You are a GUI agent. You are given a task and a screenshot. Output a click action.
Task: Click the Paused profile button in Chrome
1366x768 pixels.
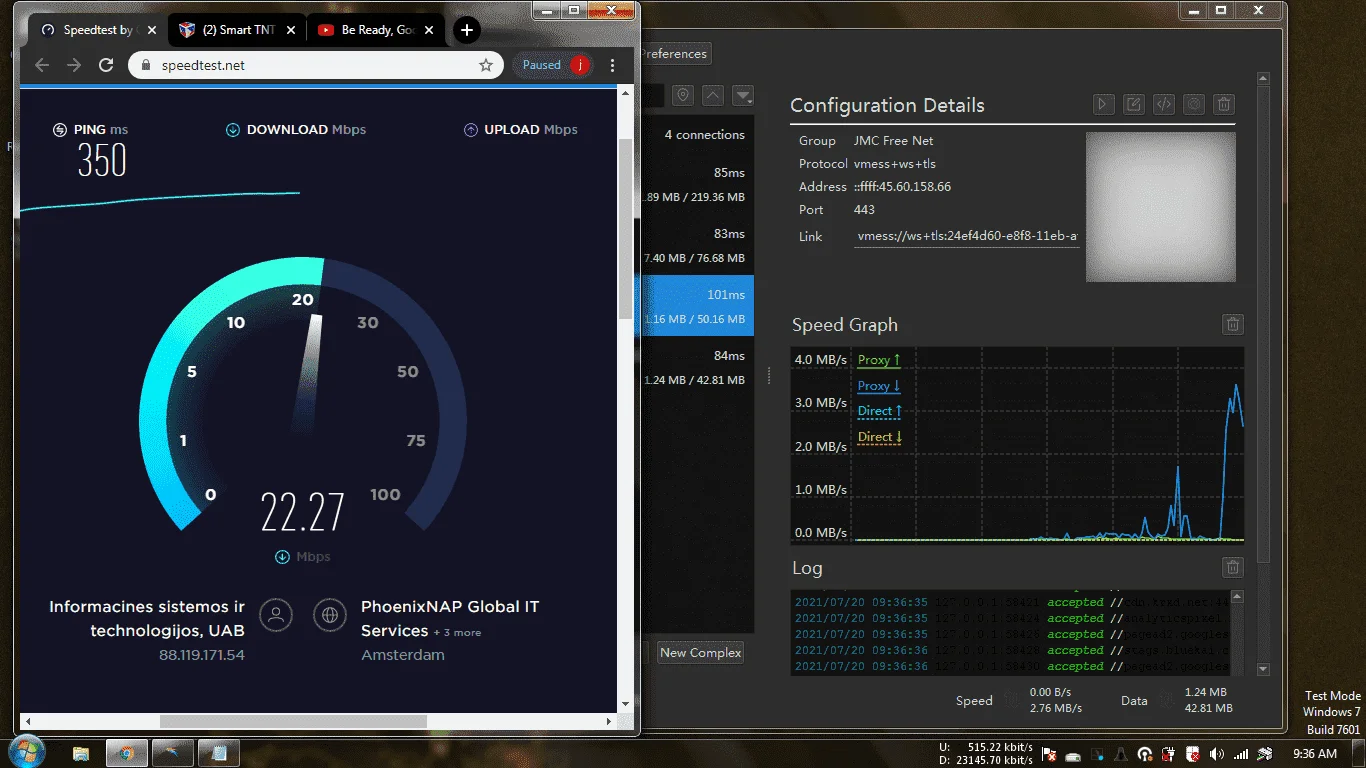[554, 65]
